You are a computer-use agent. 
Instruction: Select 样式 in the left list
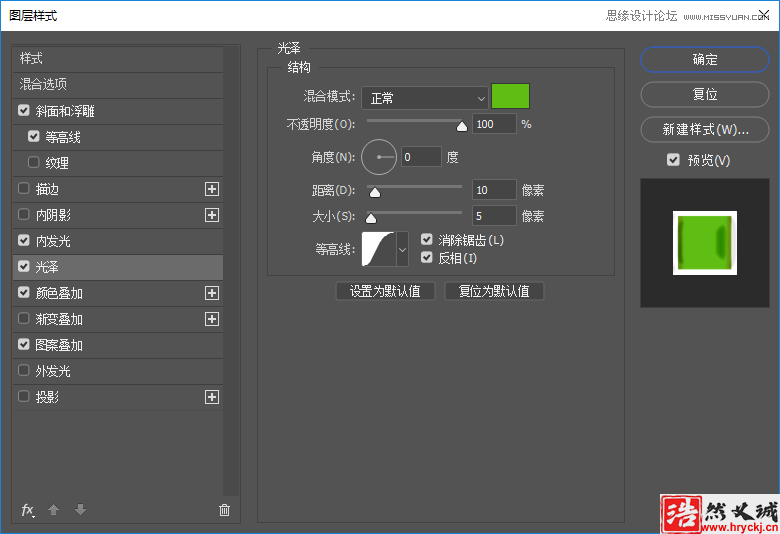(117, 59)
